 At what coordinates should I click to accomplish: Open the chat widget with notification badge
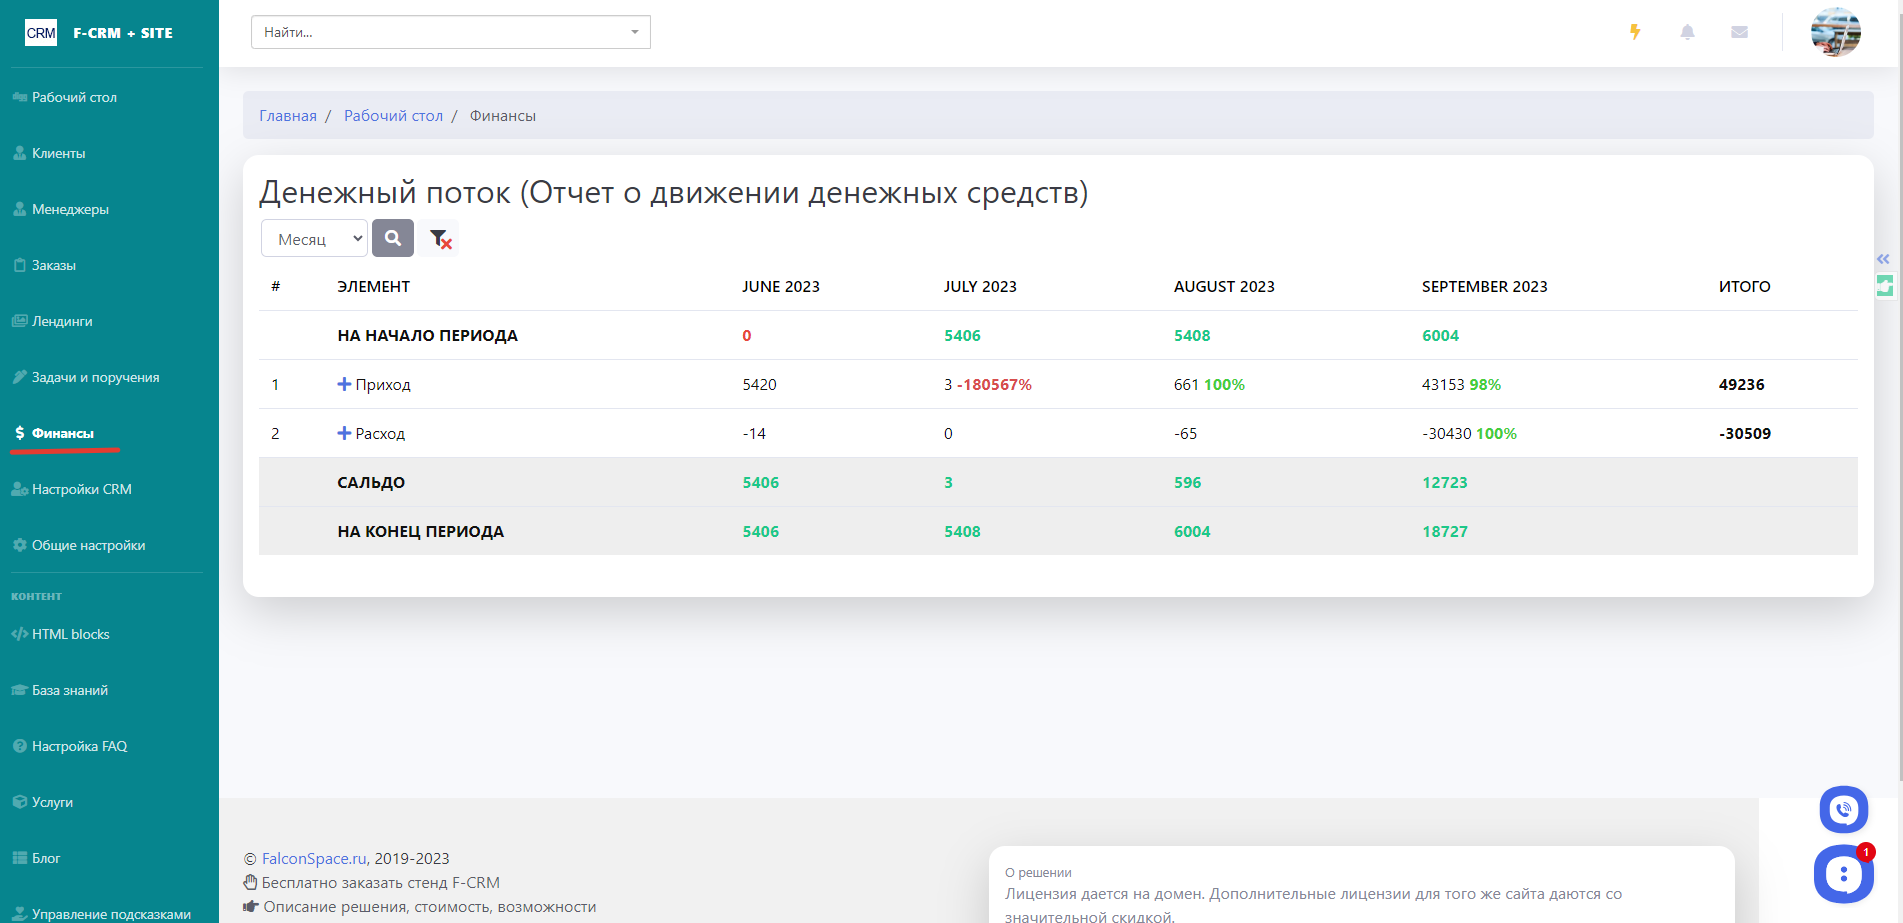[x=1843, y=874]
